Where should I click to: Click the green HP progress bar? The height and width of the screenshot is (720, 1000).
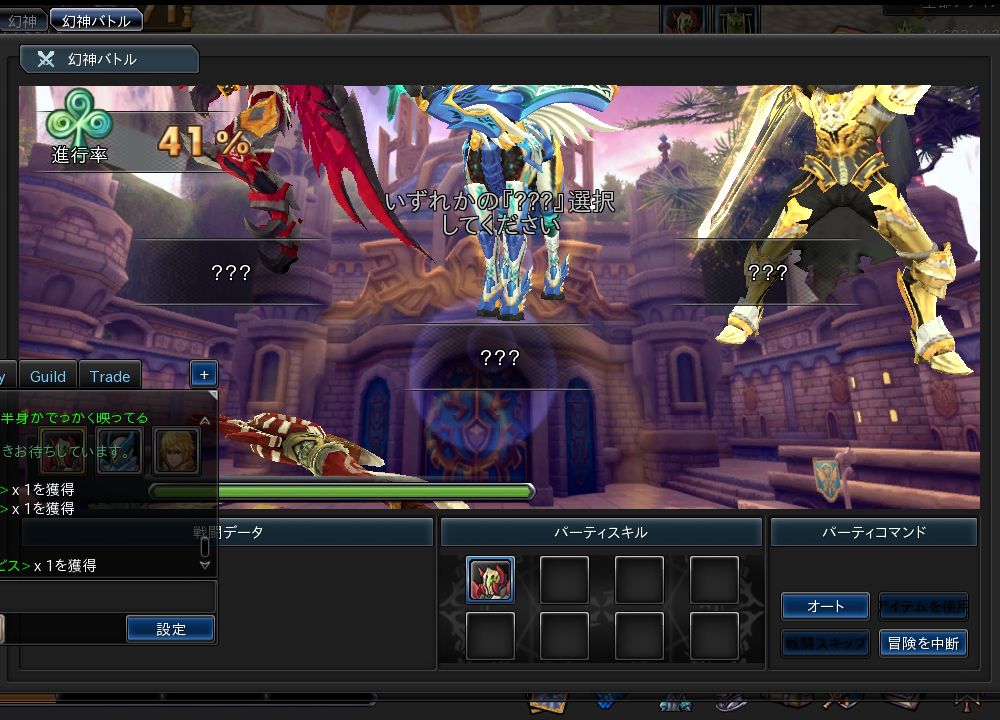point(342,491)
